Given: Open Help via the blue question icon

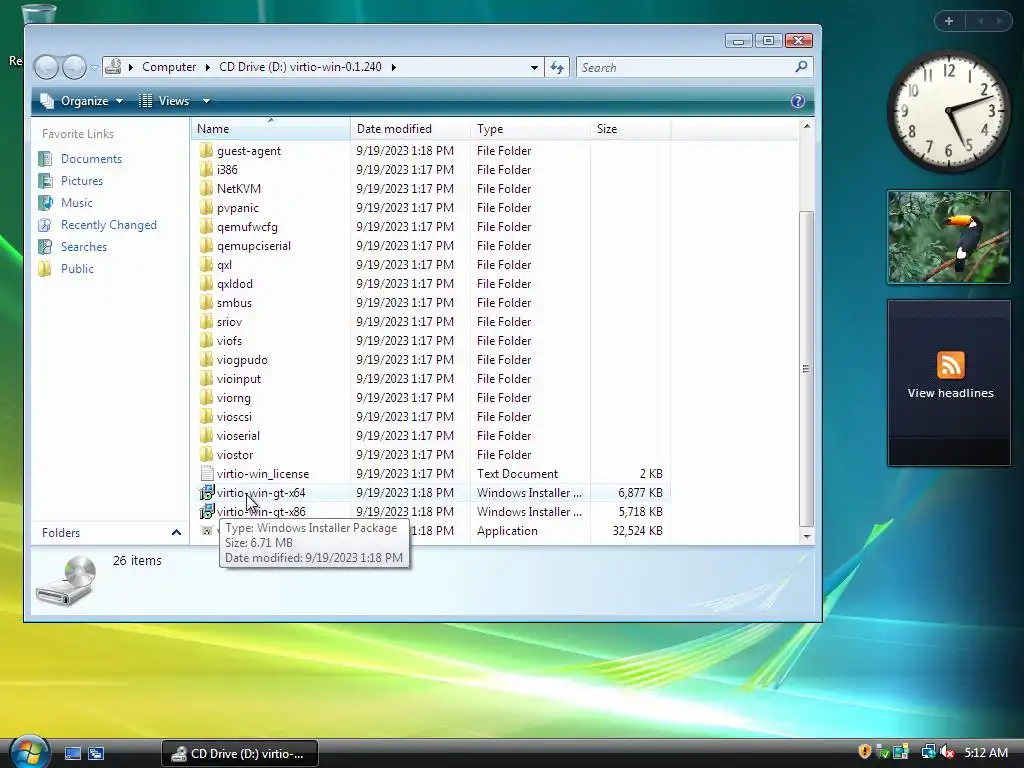Looking at the screenshot, I should point(797,101).
